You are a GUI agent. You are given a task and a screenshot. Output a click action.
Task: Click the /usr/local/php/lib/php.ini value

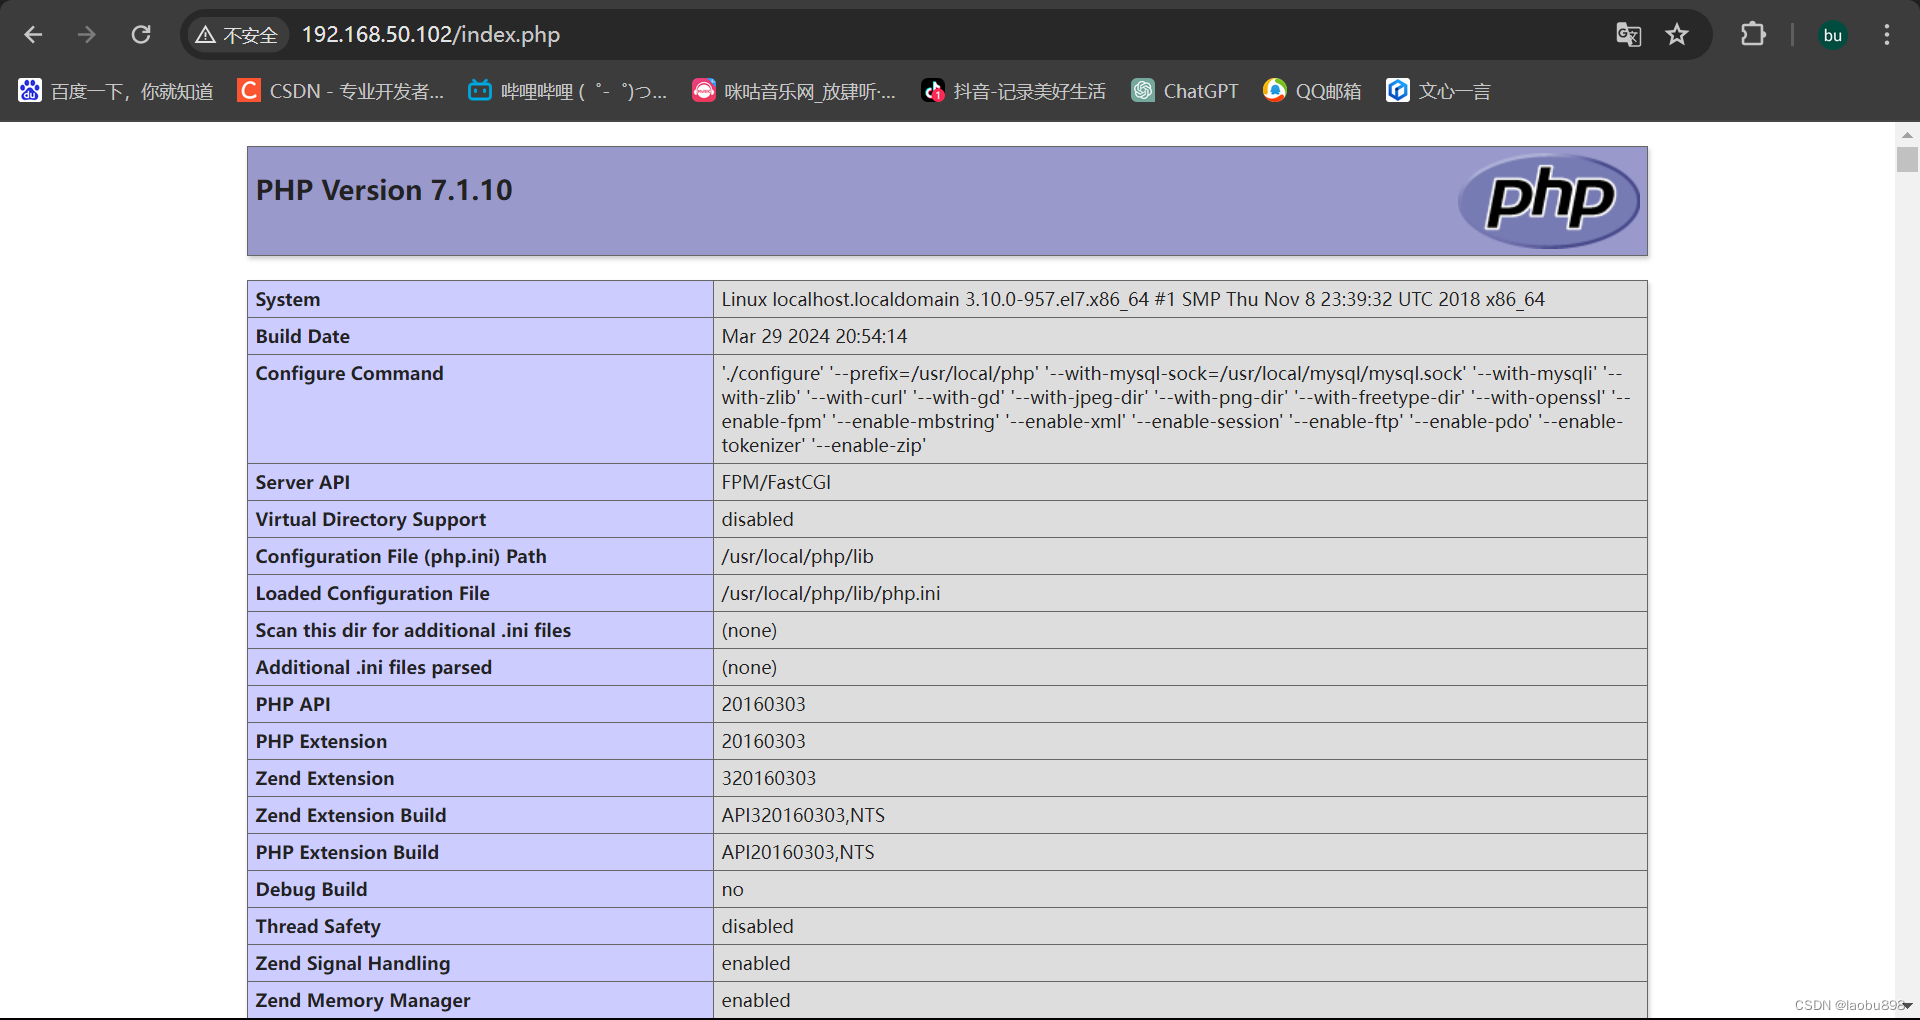(x=830, y=593)
